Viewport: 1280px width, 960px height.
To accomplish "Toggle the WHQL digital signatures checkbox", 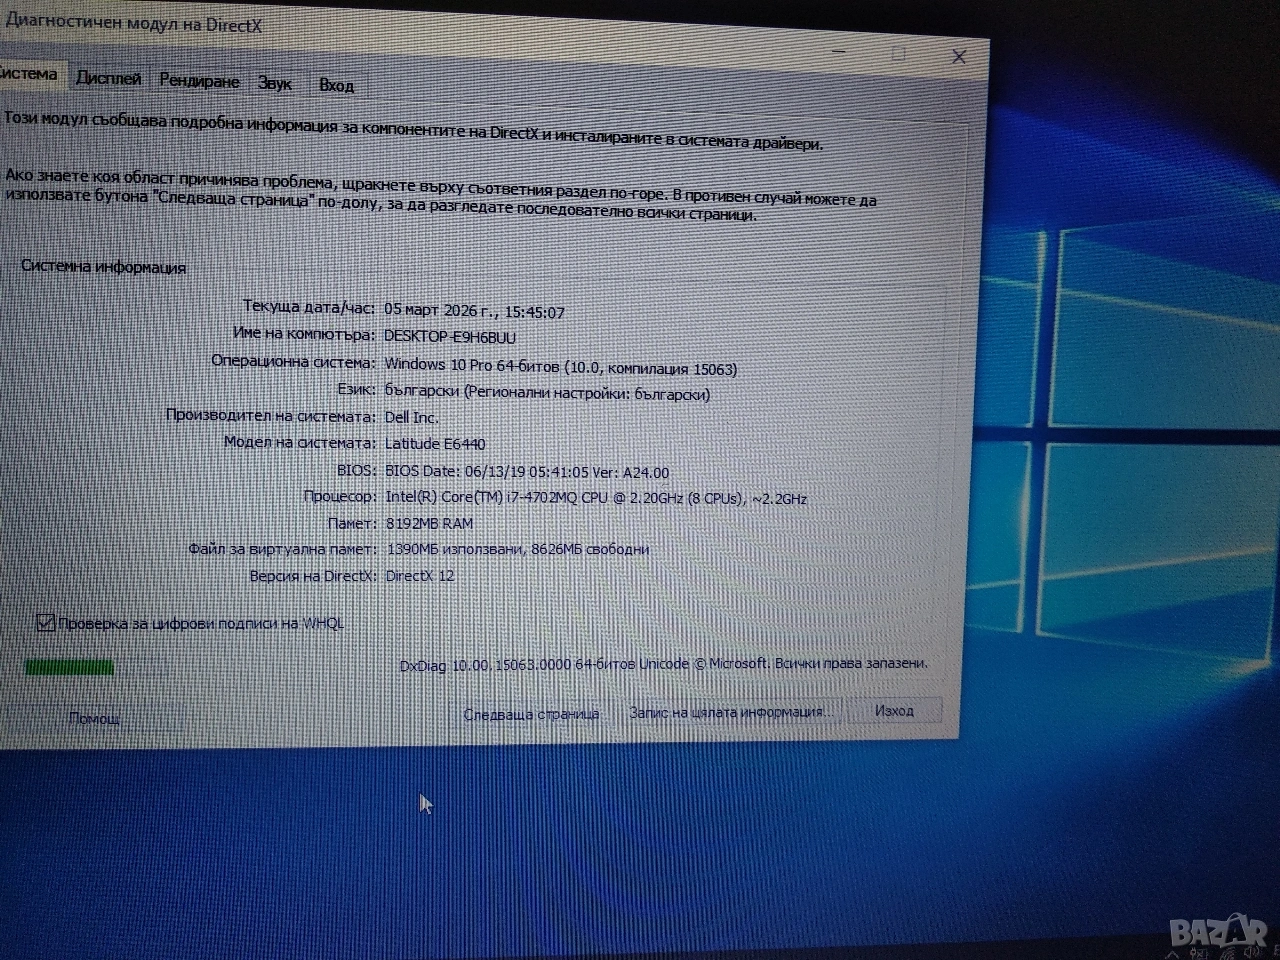I will click(45, 623).
